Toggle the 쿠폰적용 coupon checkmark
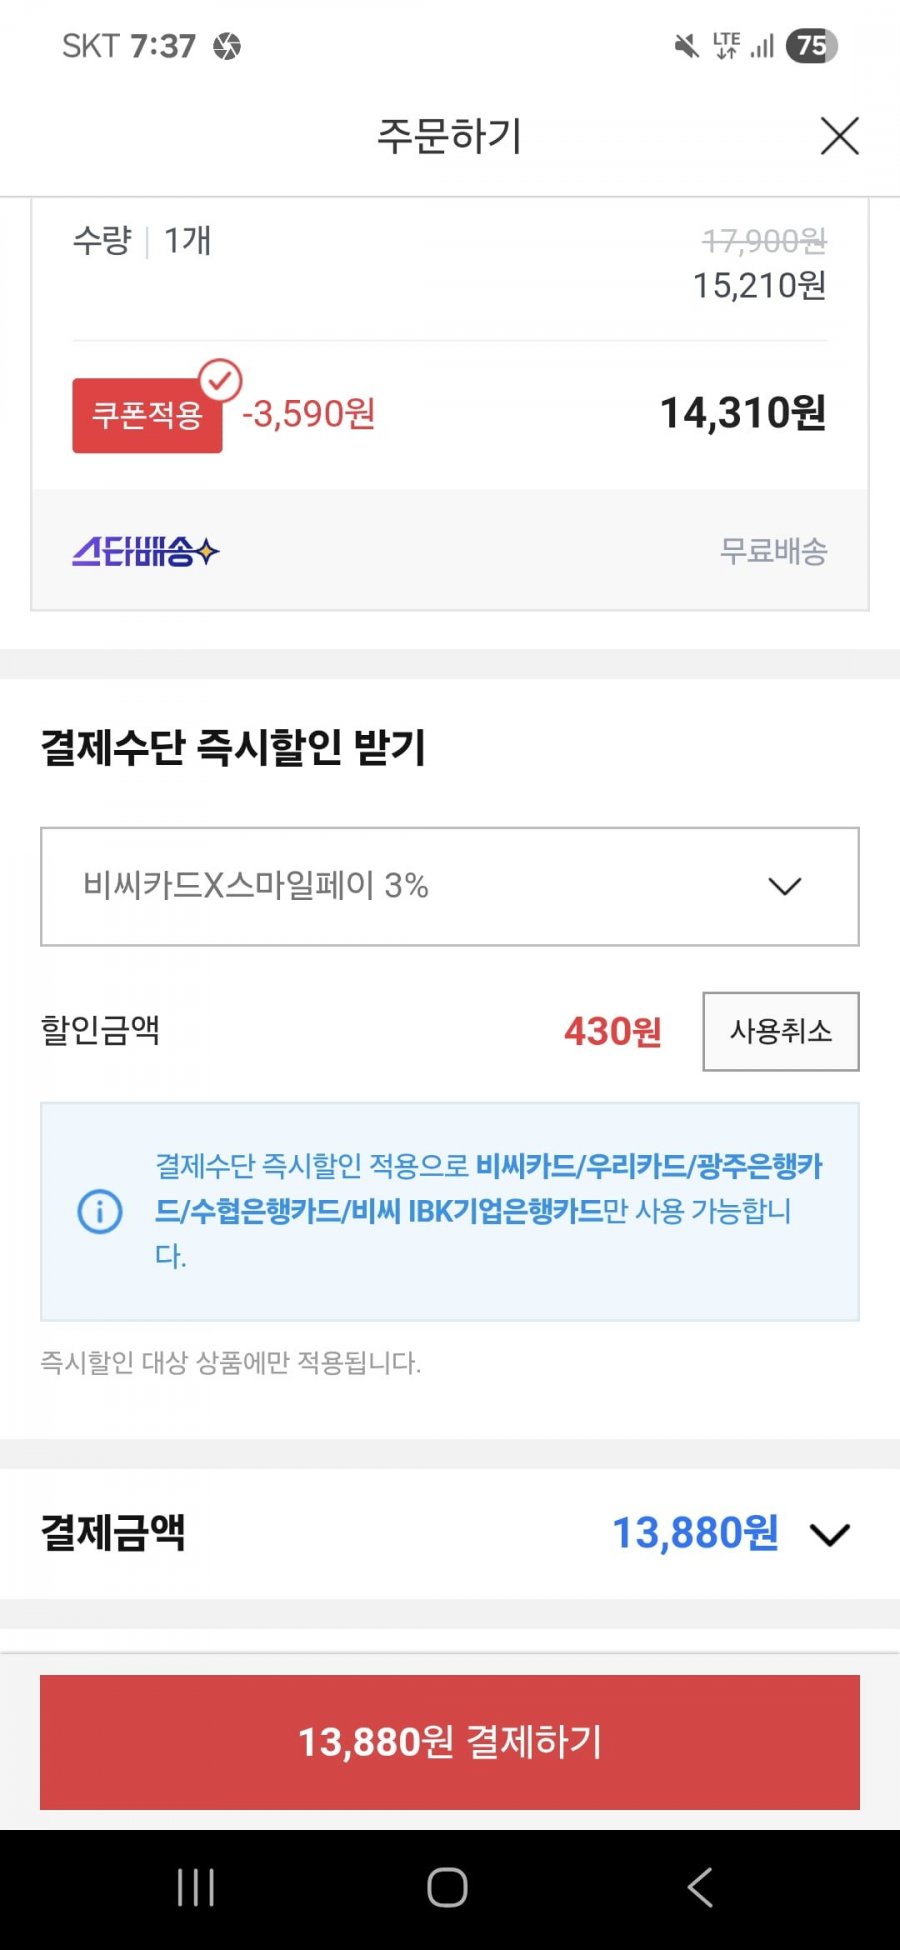900x1950 pixels. (220, 380)
